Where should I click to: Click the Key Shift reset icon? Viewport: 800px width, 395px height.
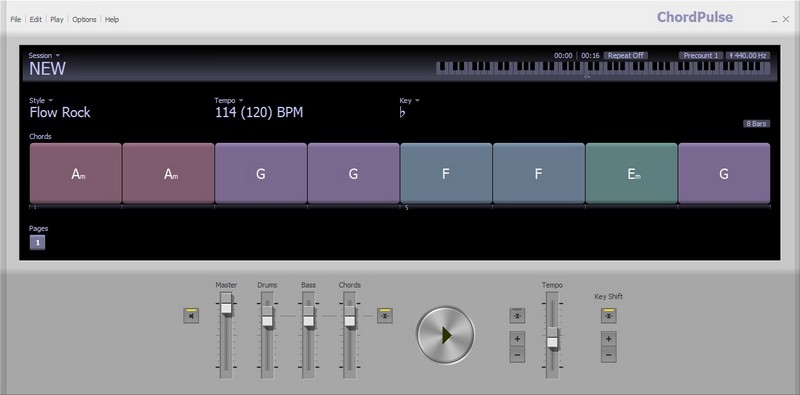609,316
